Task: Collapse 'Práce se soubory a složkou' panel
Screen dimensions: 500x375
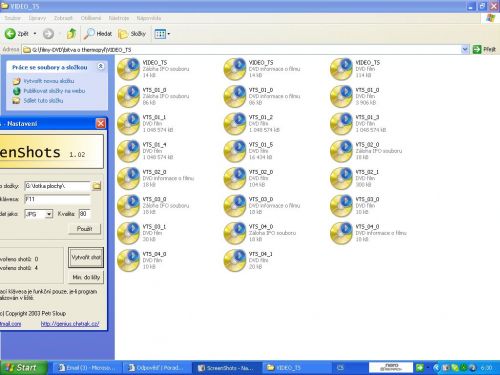Action: [x=100, y=67]
